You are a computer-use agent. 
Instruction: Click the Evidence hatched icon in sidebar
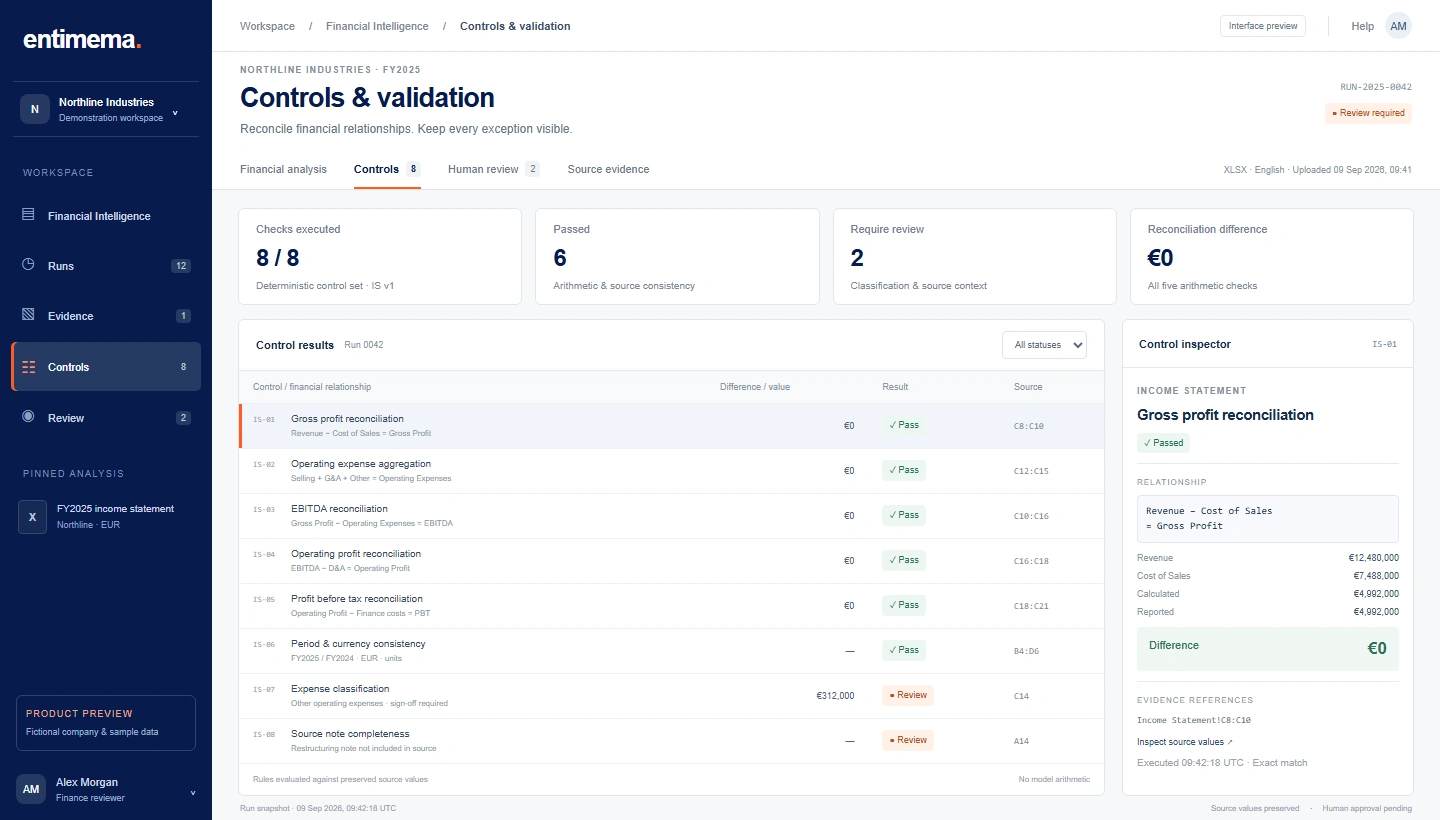point(28,315)
